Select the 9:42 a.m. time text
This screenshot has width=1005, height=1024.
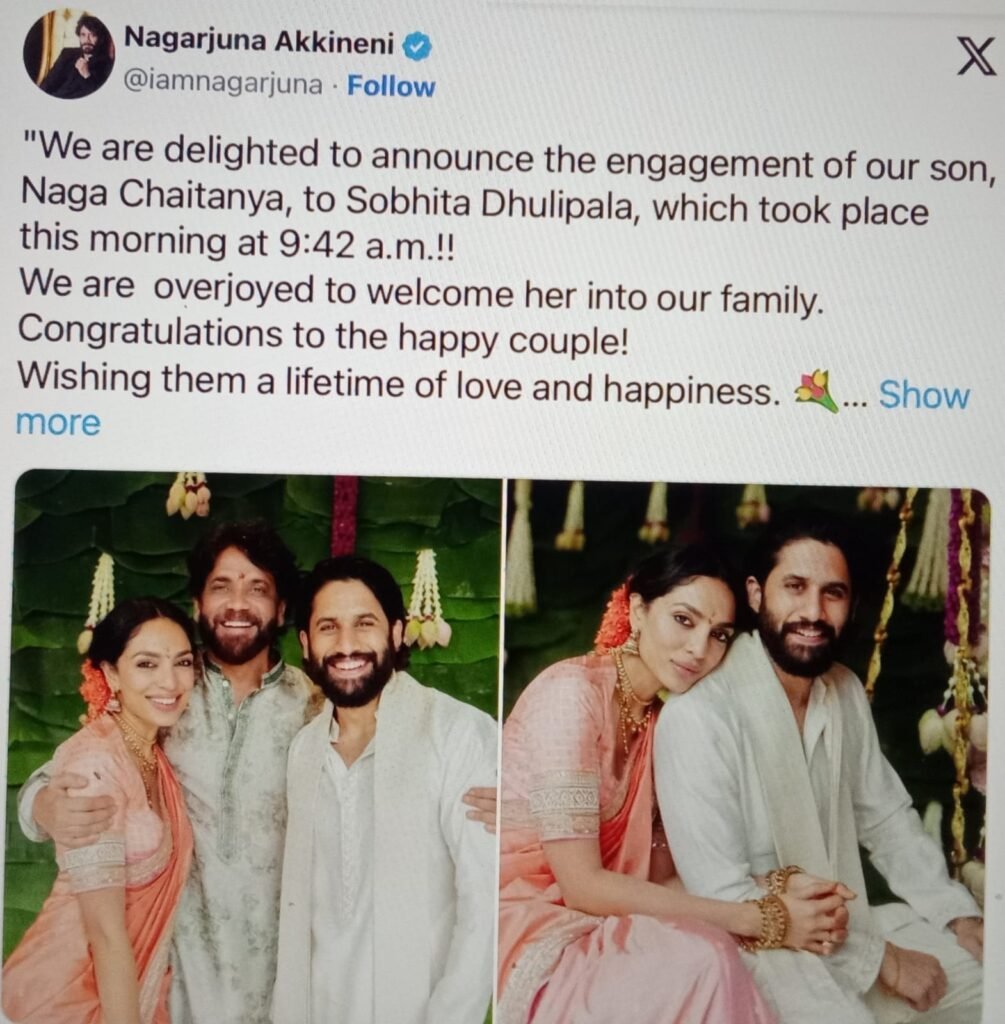[x=364, y=248]
